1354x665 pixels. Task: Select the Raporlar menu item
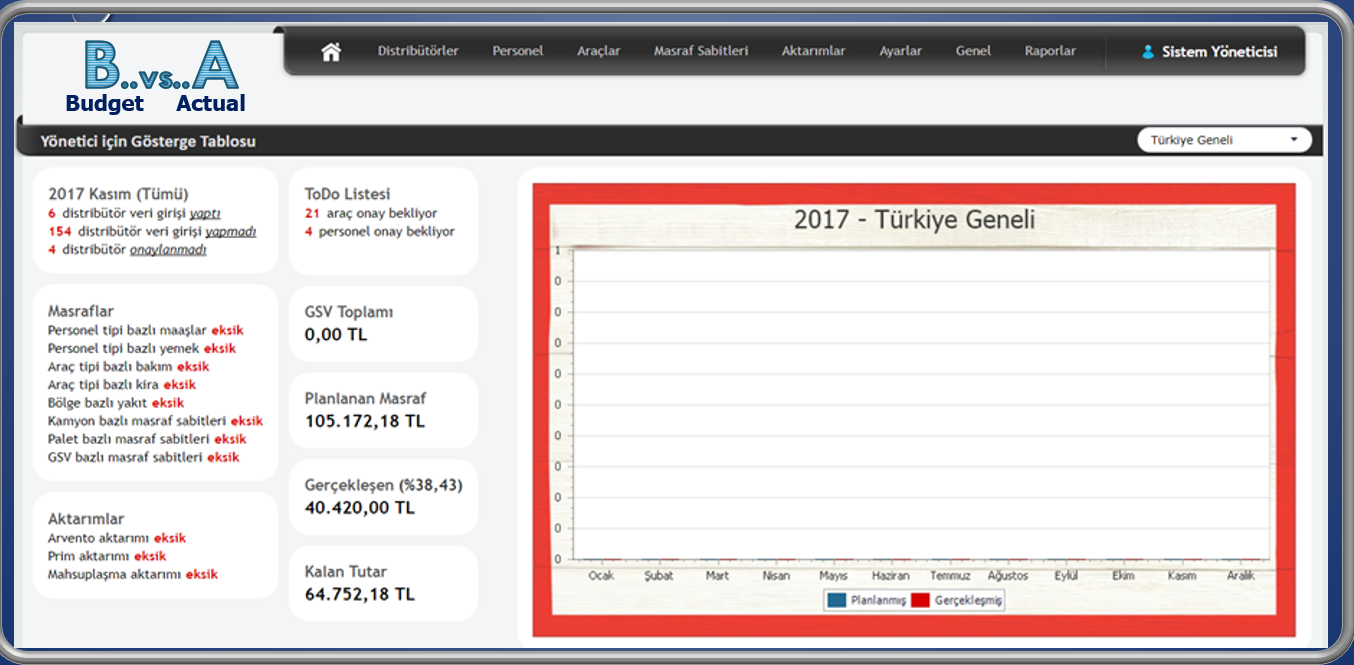pos(1050,51)
